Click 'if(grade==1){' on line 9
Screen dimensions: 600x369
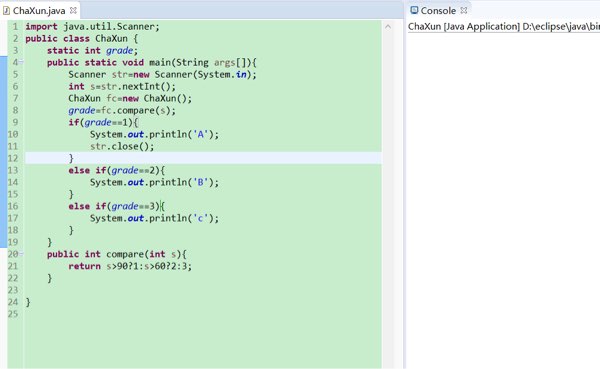(x=103, y=122)
